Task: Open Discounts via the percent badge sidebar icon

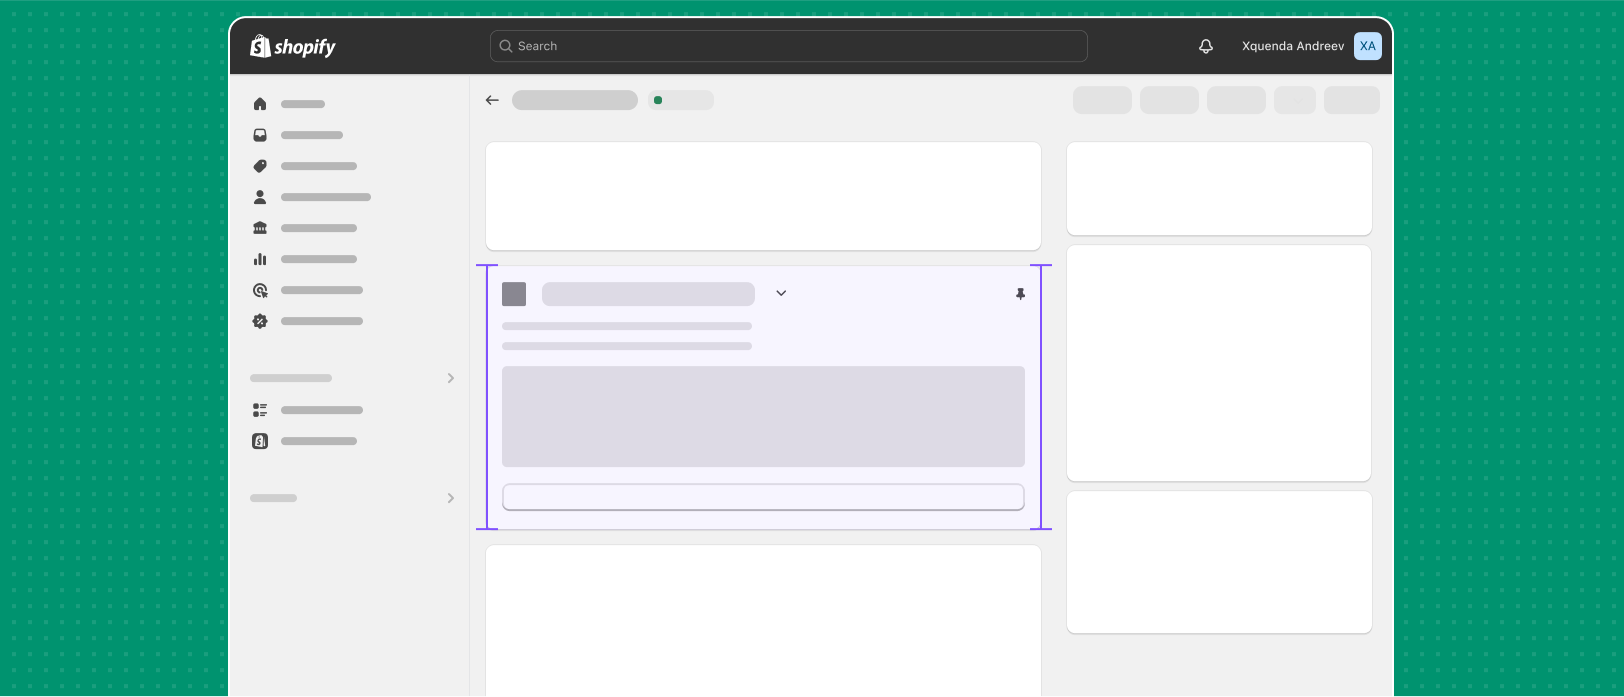Action: (x=260, y=321)
